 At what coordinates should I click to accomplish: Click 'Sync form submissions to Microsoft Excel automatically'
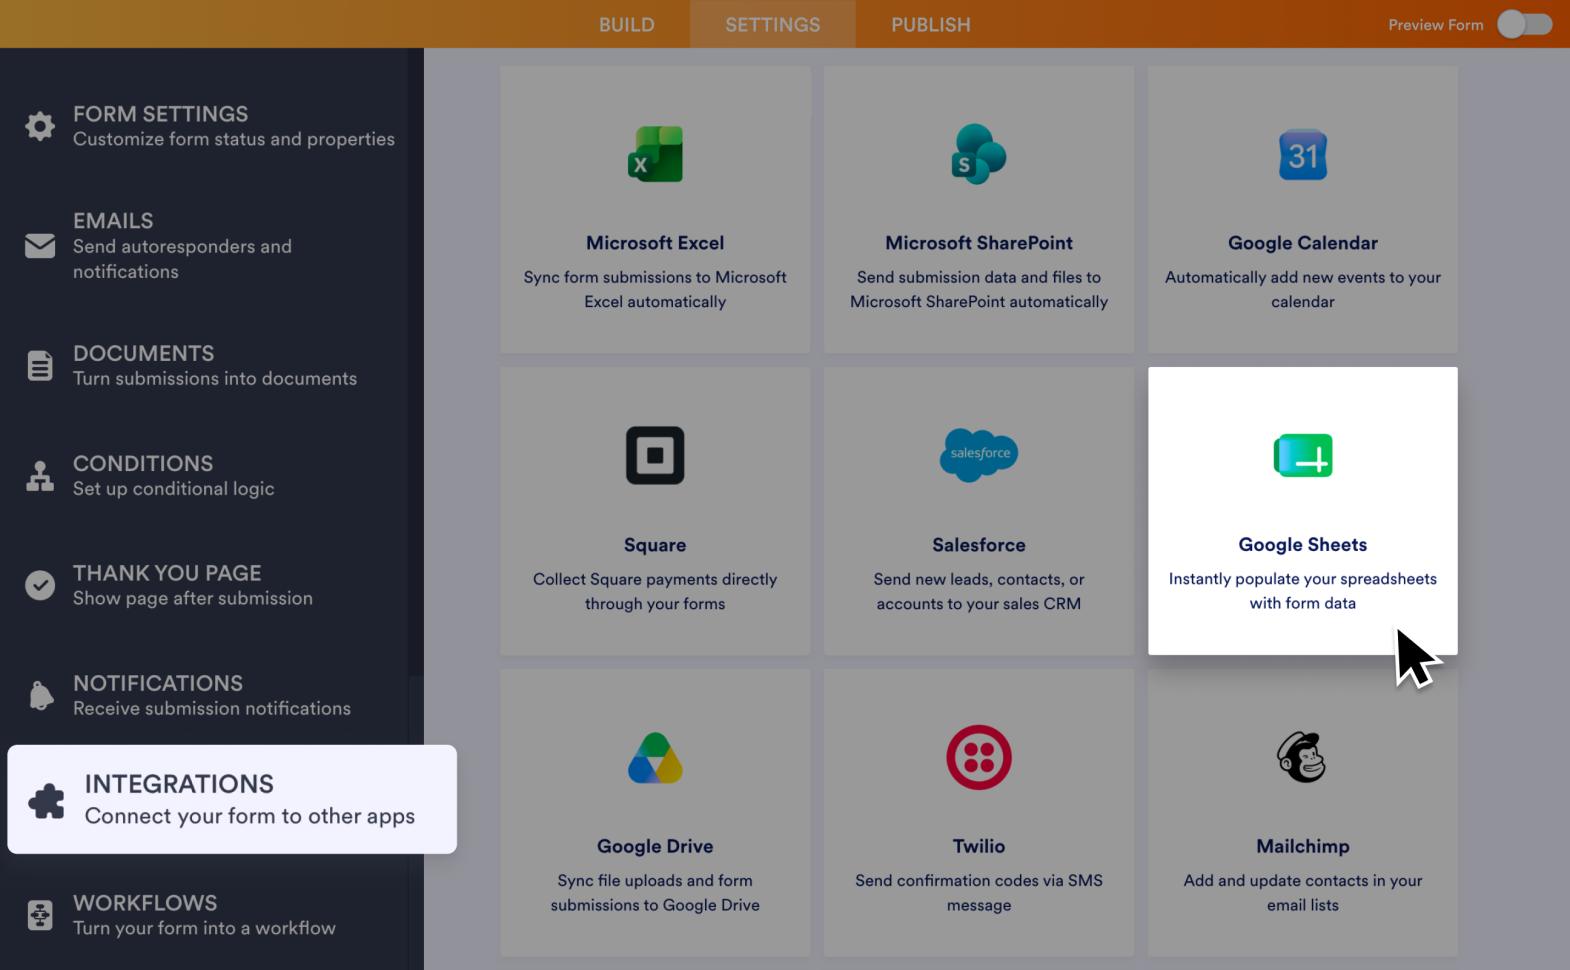click(655, 289)
